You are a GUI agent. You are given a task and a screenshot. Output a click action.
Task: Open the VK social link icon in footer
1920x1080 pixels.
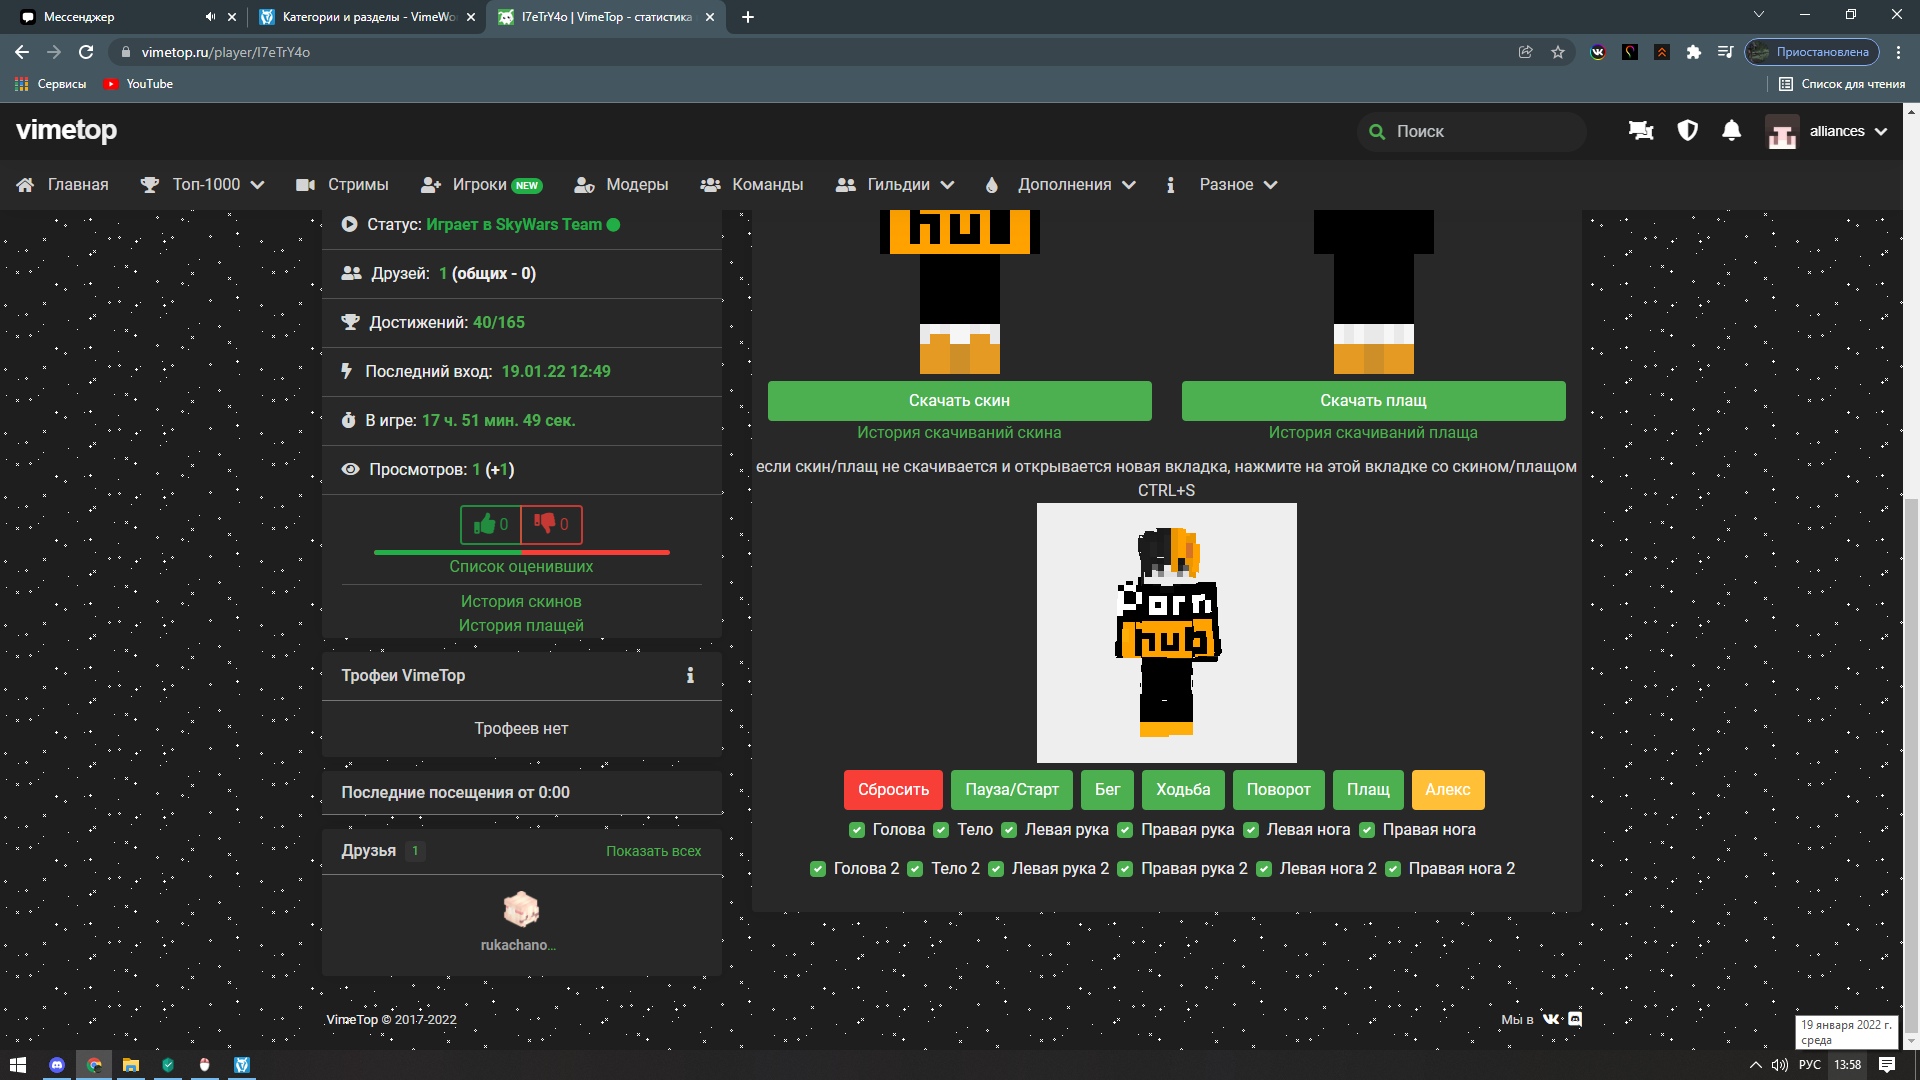(x=1551, y=1019)
